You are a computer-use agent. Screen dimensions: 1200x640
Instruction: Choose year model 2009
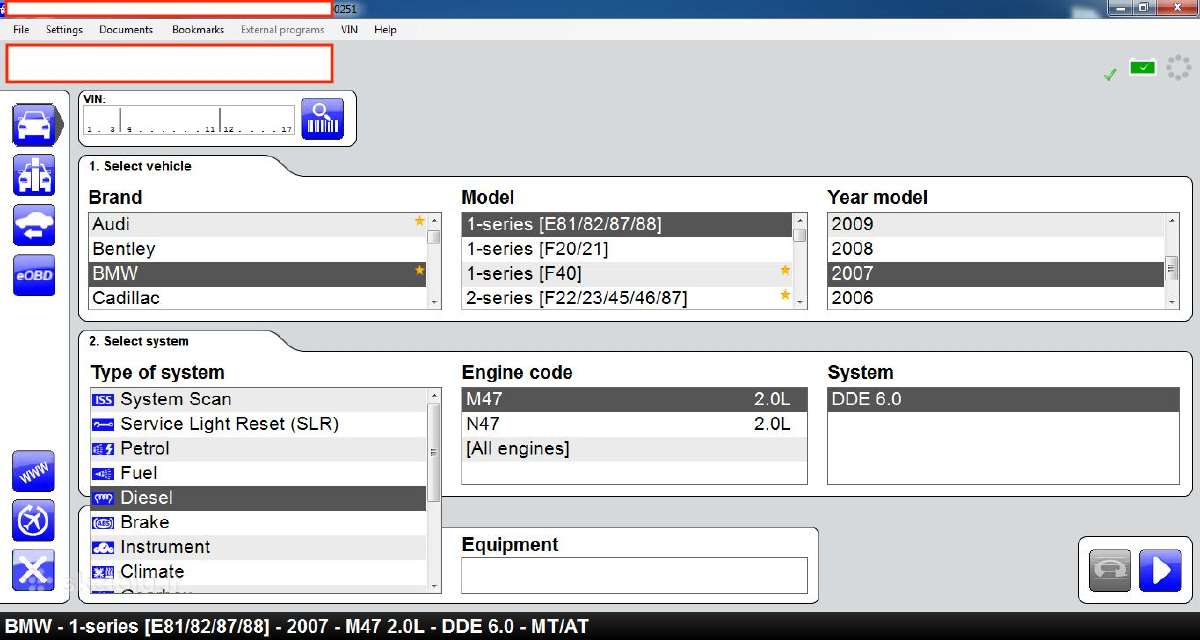(996, 224)
